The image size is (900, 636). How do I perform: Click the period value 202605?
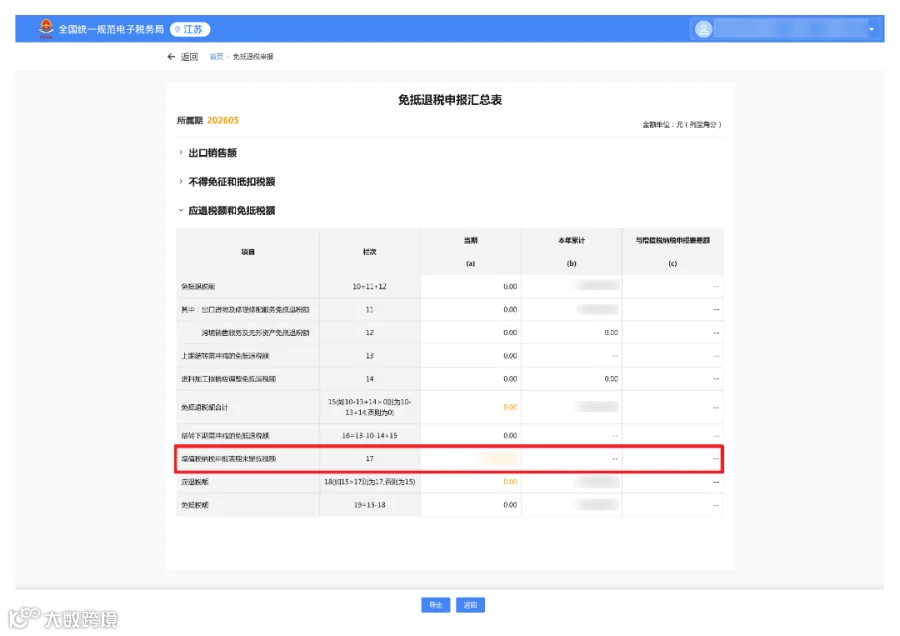click(x=223, y=120)
